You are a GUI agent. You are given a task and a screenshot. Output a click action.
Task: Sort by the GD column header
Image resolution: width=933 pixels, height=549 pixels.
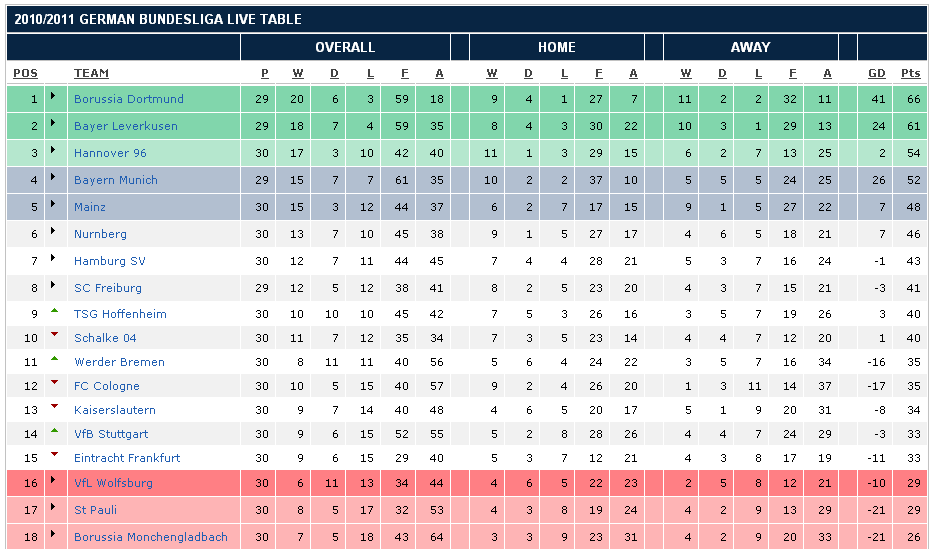coord(876,73)
